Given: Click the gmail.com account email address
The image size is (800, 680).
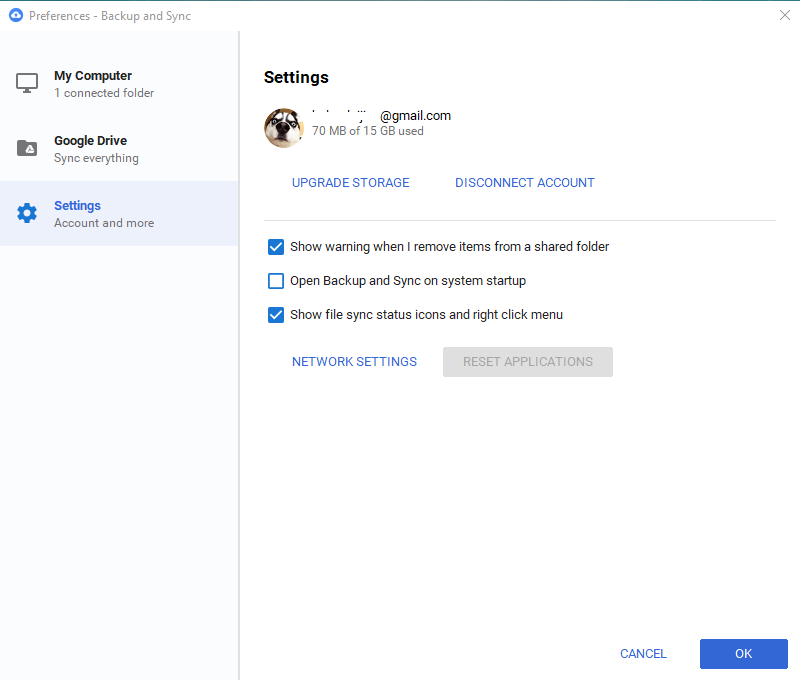Looking at the screenshot, I should [x=382, y=115].
